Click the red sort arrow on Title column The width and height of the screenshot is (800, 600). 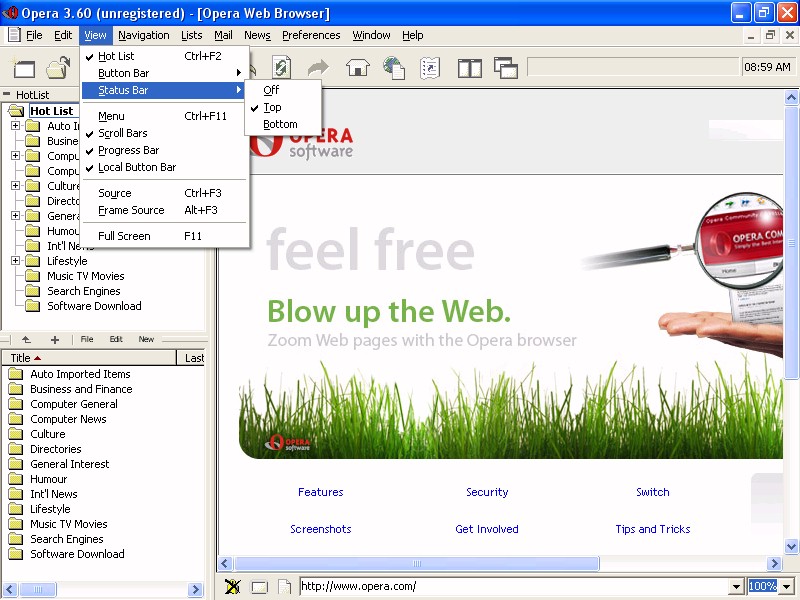(37, 358)
